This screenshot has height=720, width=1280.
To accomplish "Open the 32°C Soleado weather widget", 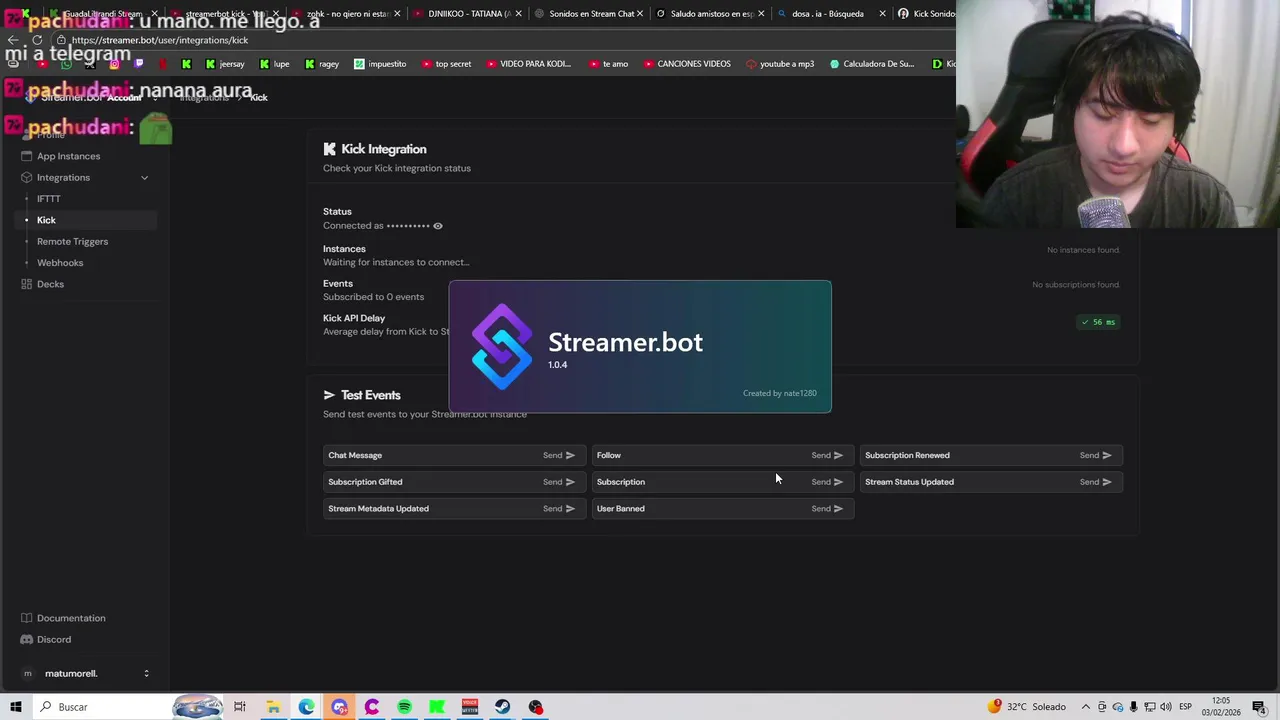I will [x=1027, y=707].
